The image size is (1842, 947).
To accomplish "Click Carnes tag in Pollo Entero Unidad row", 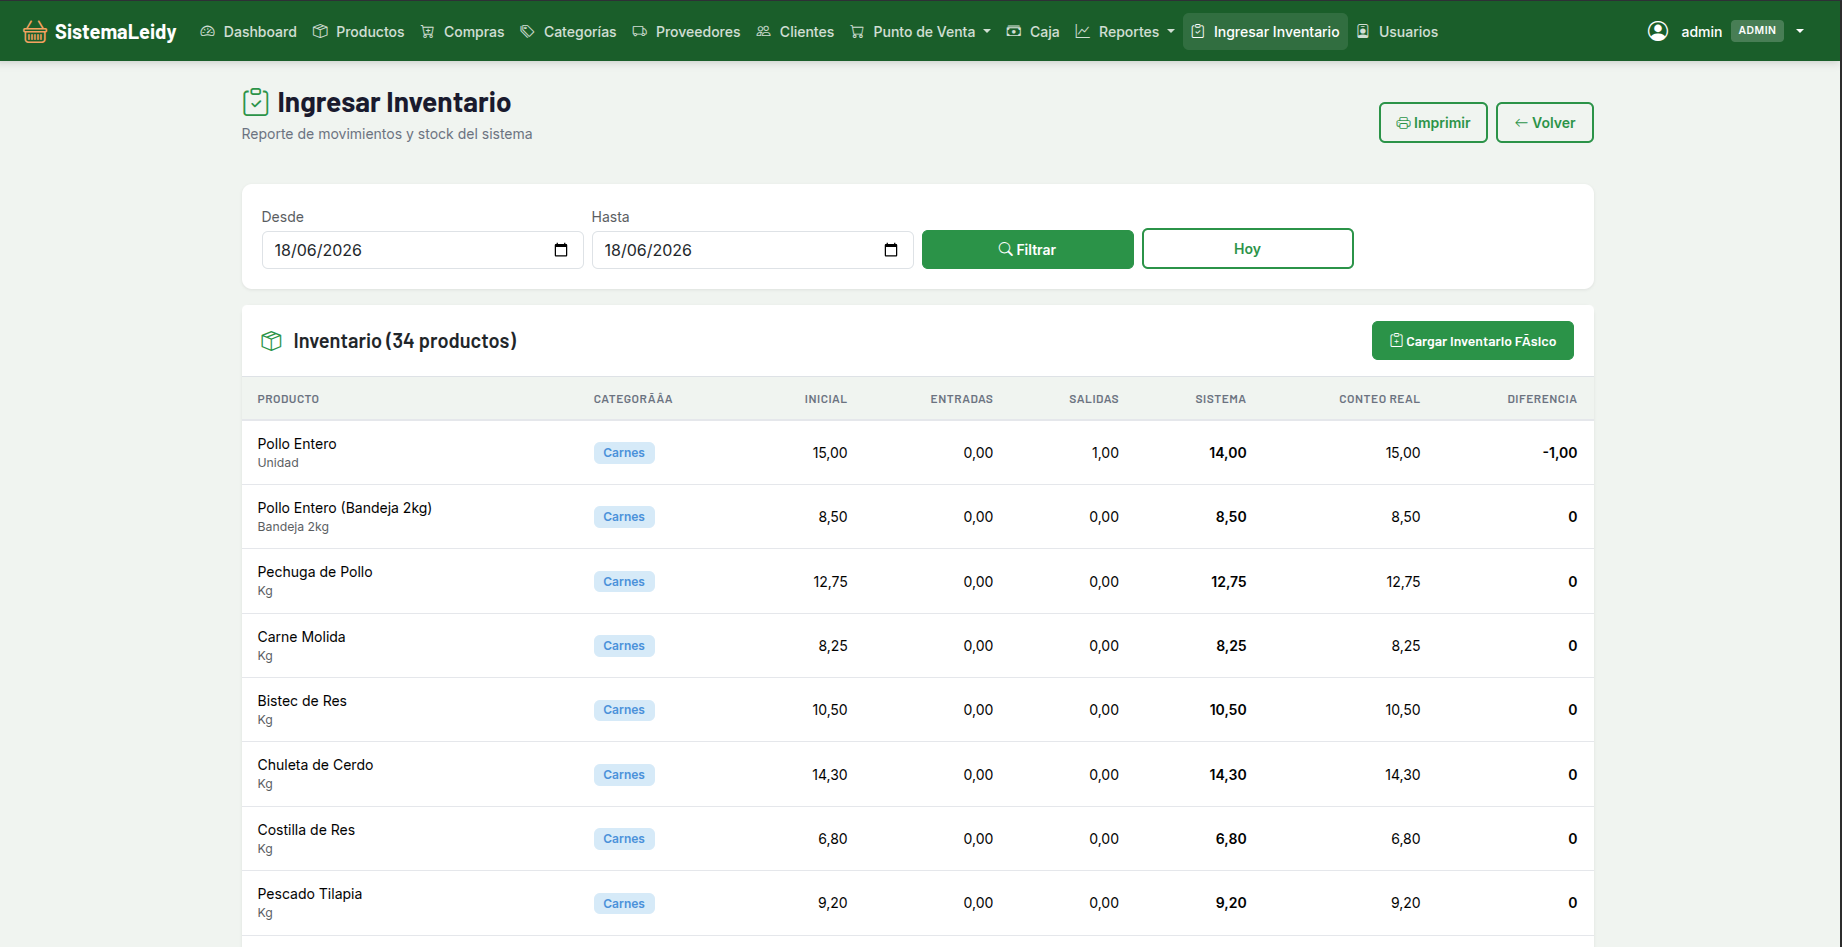I will [624, 453].
